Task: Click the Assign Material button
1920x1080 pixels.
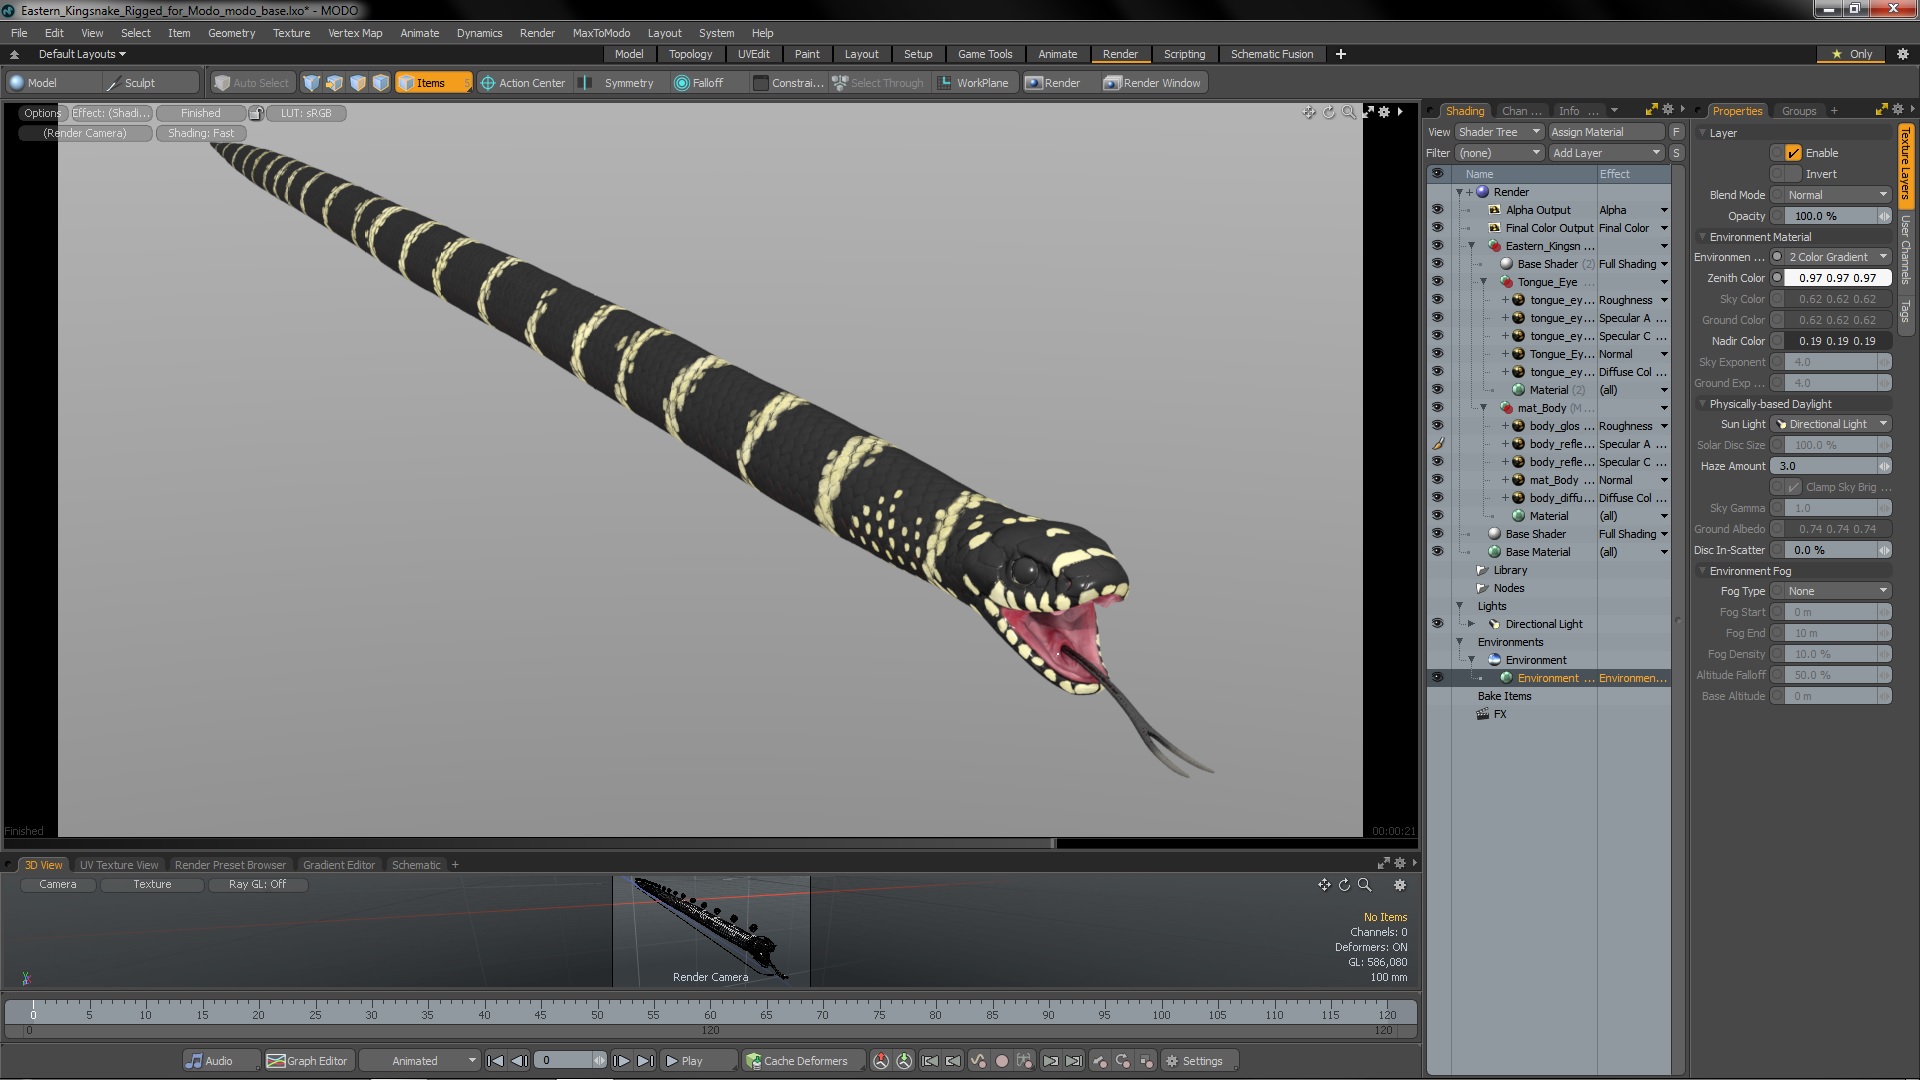Action: tap(1606, 132)
